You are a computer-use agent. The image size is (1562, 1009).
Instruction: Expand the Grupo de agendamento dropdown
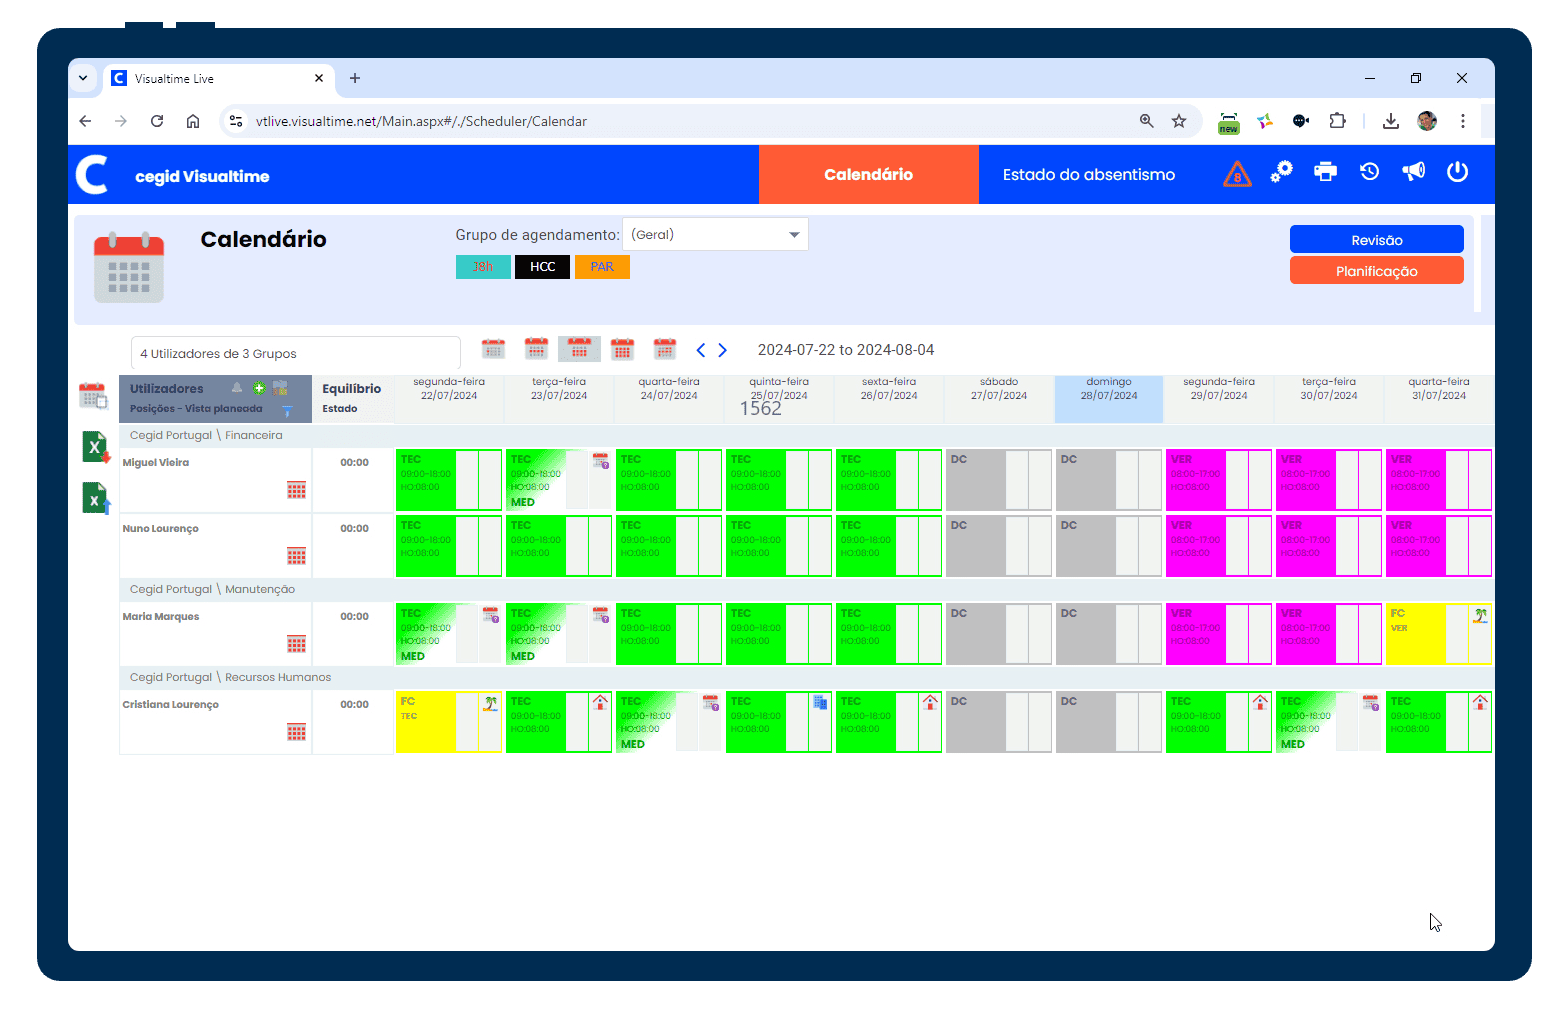pyautogui.click(x=793, y=235)
